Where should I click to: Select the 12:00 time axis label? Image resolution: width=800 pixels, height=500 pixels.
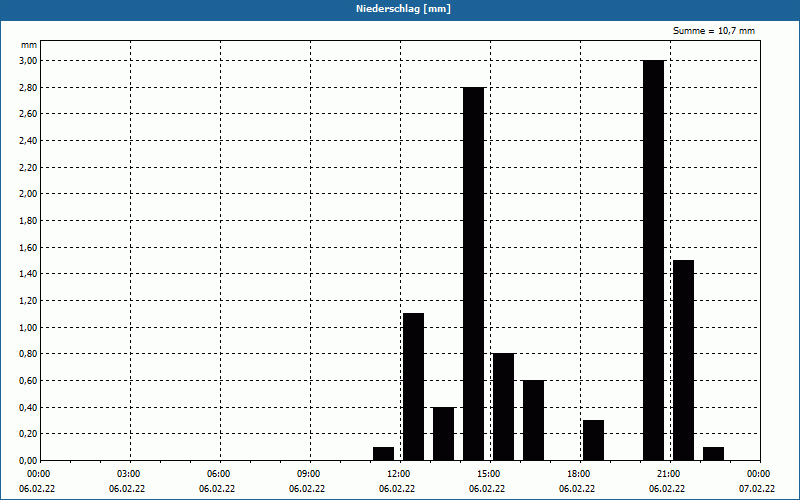[x=400, y=474]
